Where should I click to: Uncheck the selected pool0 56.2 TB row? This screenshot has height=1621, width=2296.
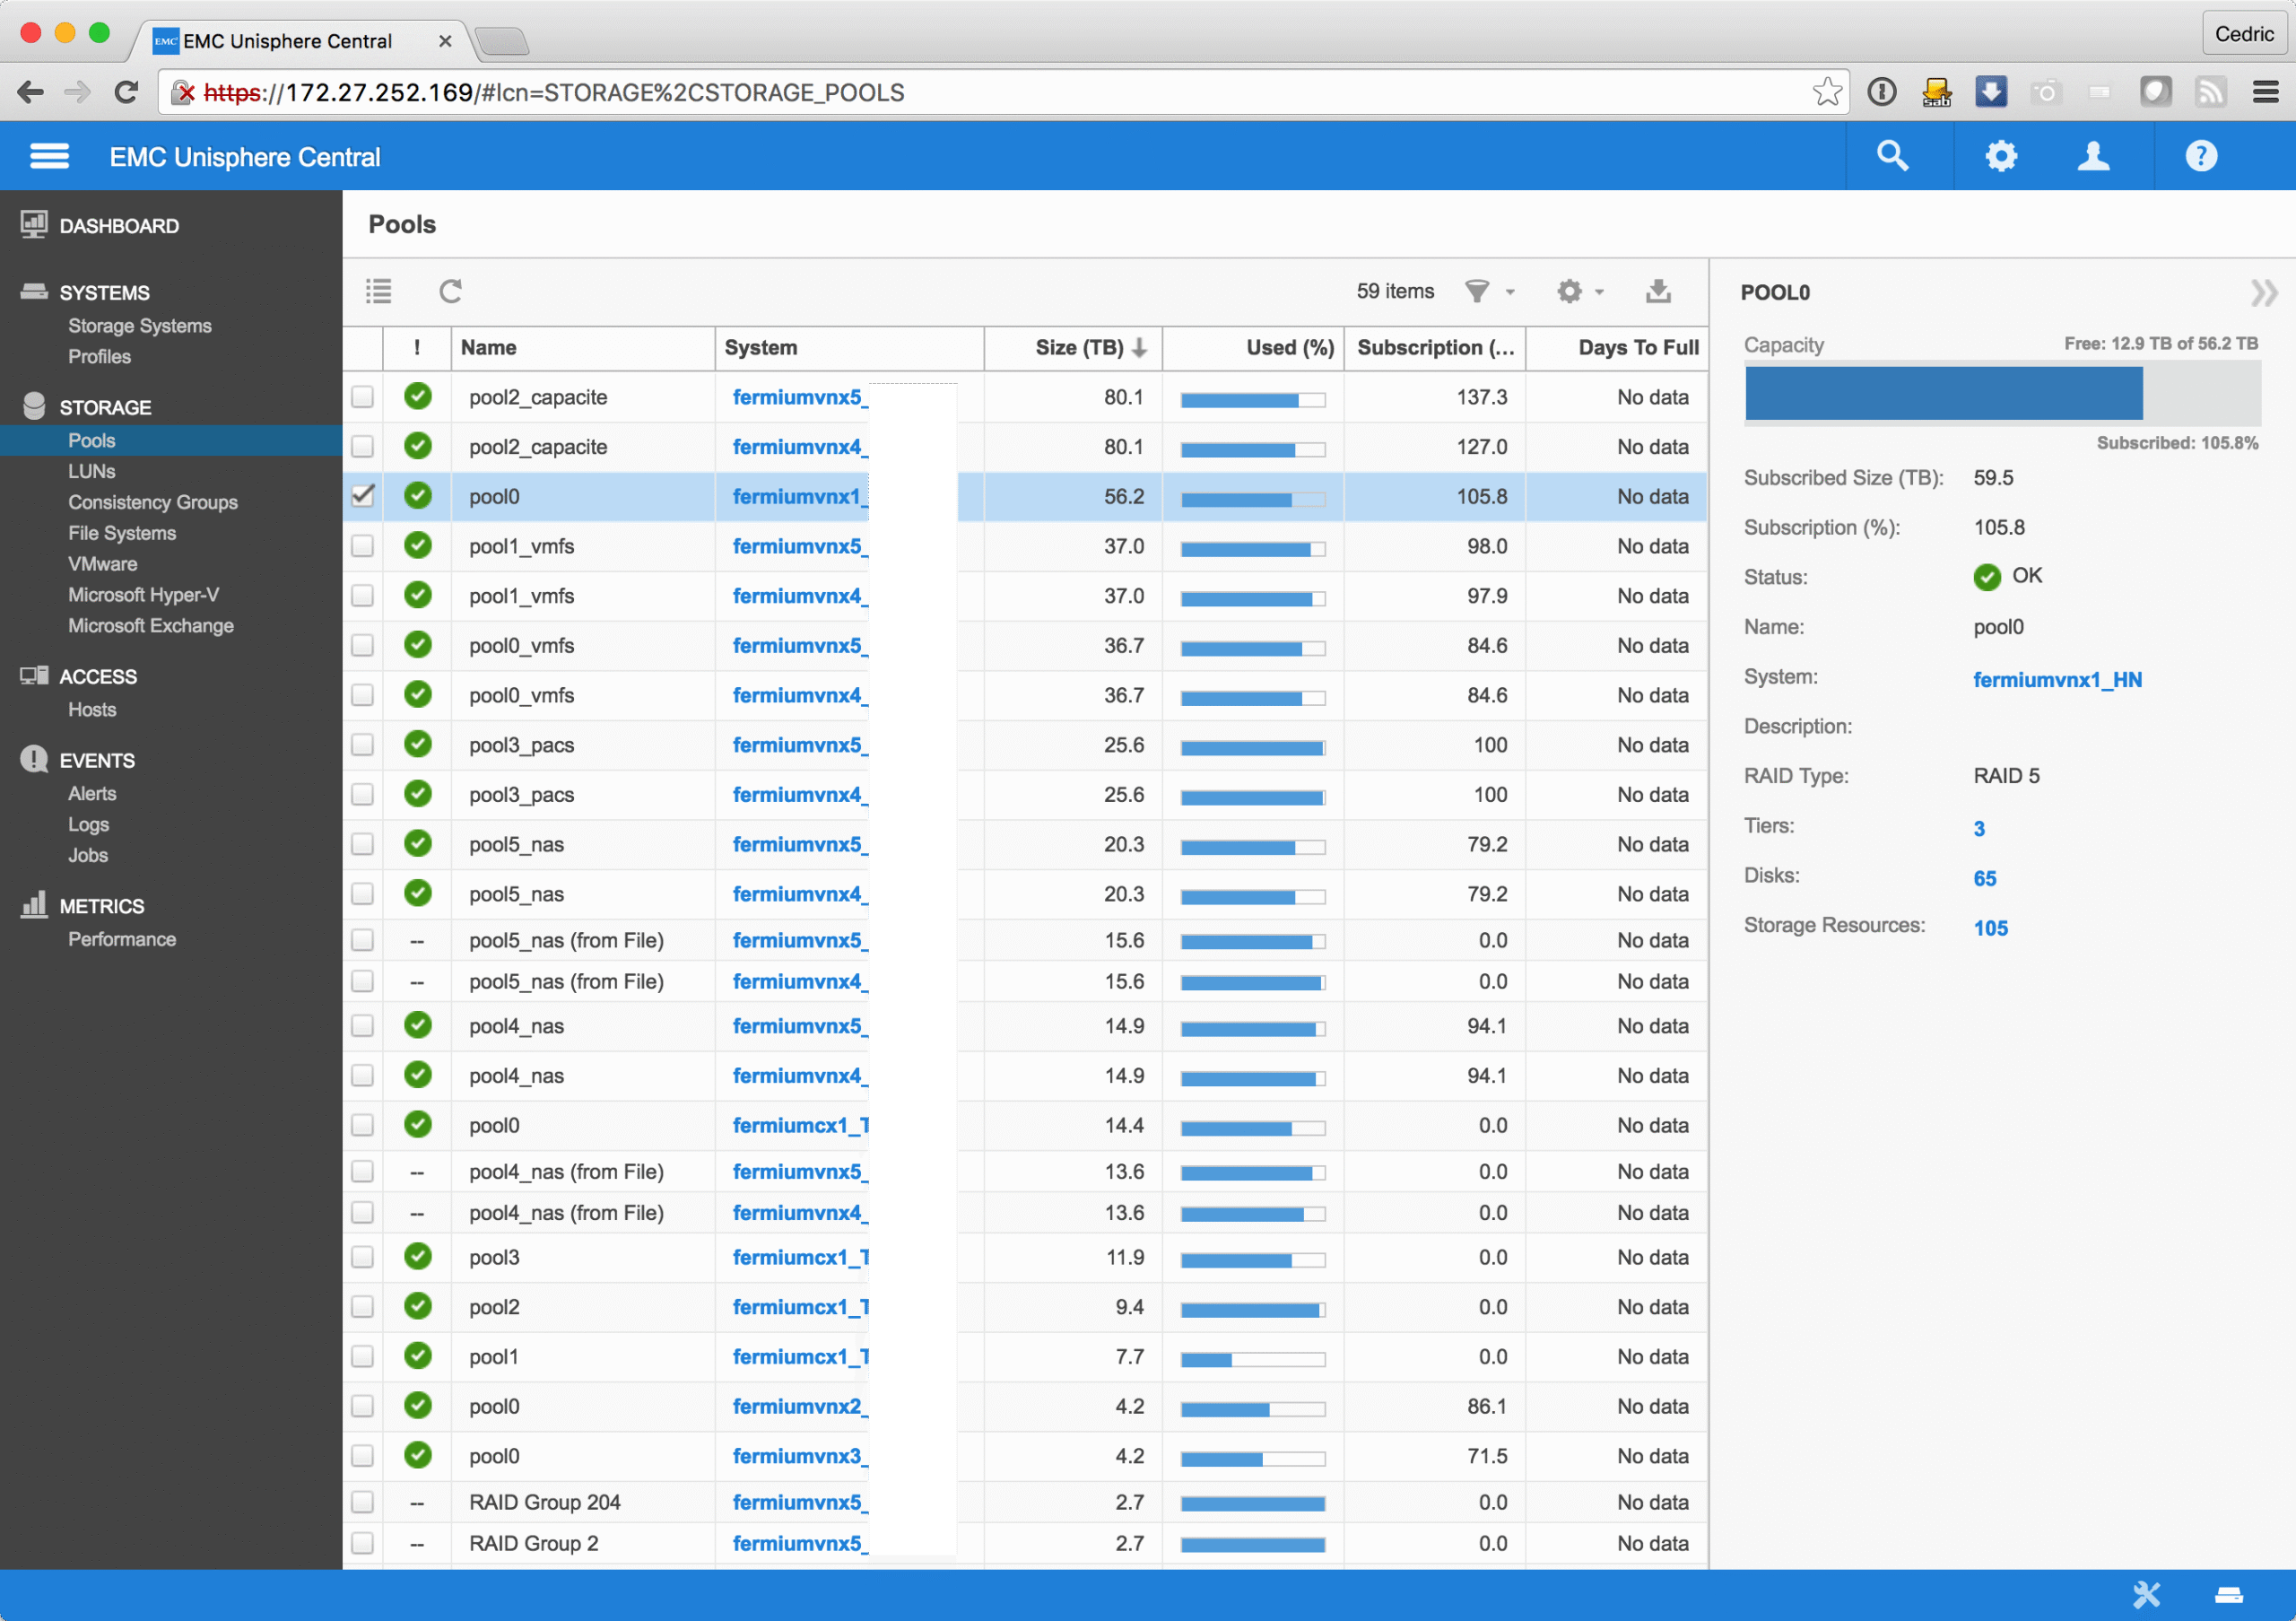(x=362, y=496)
